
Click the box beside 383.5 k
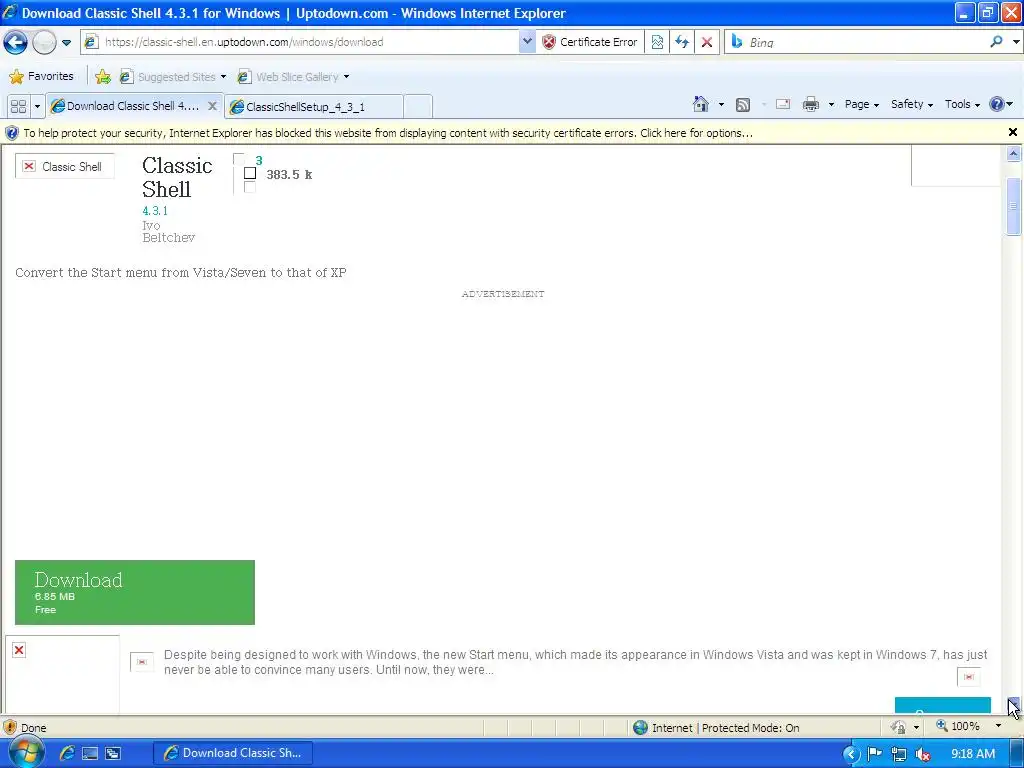coord(249,173)
